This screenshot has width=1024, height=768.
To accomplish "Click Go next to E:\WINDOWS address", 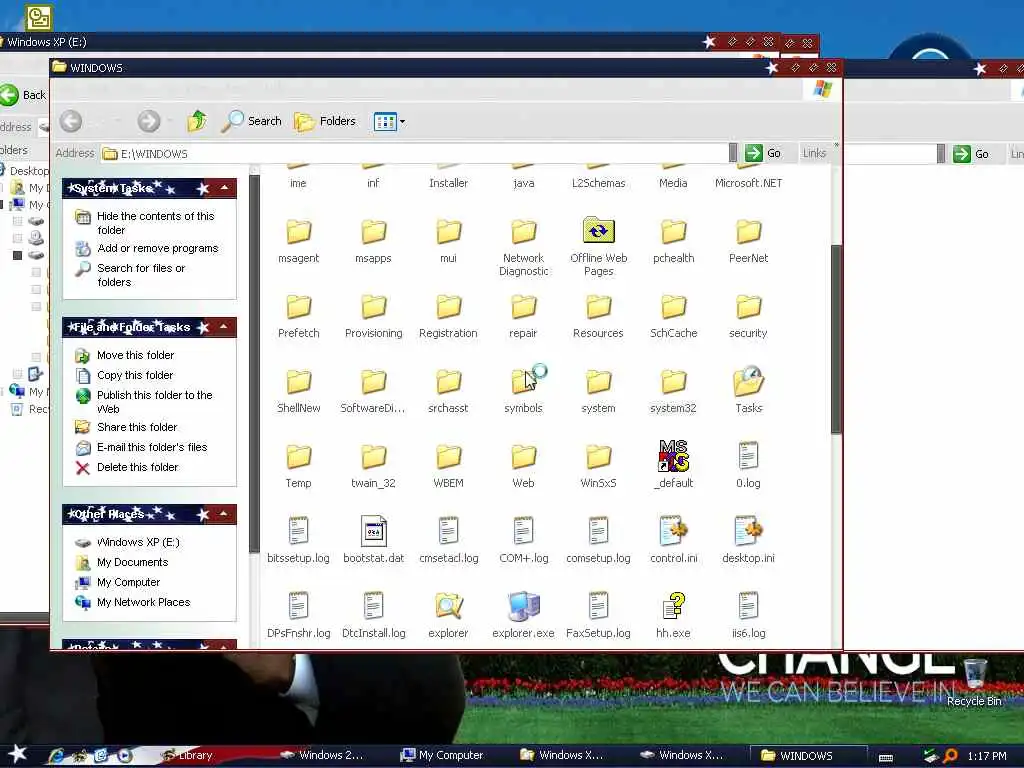I will (x=764, y=153).
